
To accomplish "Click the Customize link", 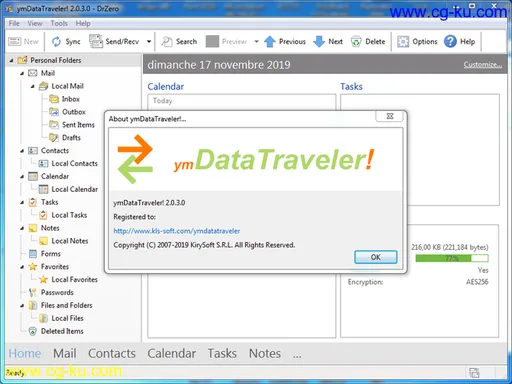I will pyautogui.click(x=482, y=65).
